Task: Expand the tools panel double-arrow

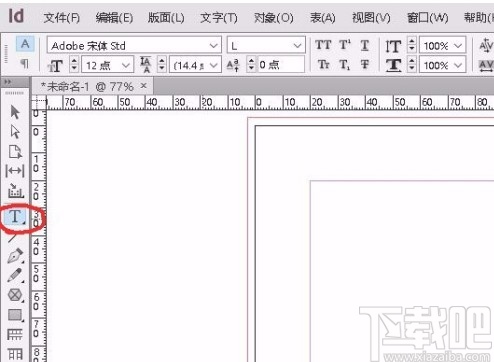Action: [7, 82]
